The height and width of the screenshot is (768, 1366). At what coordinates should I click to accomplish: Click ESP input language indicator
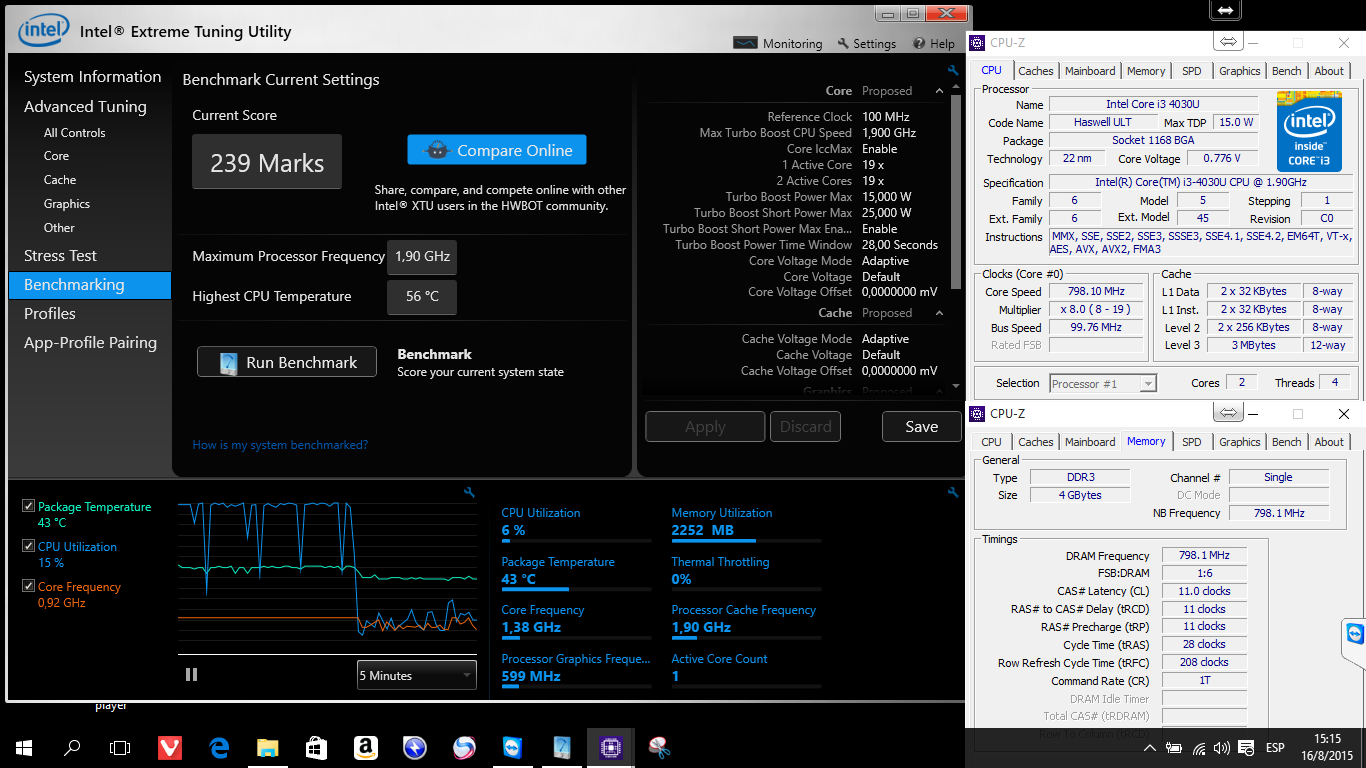[x=1275, y=748]
